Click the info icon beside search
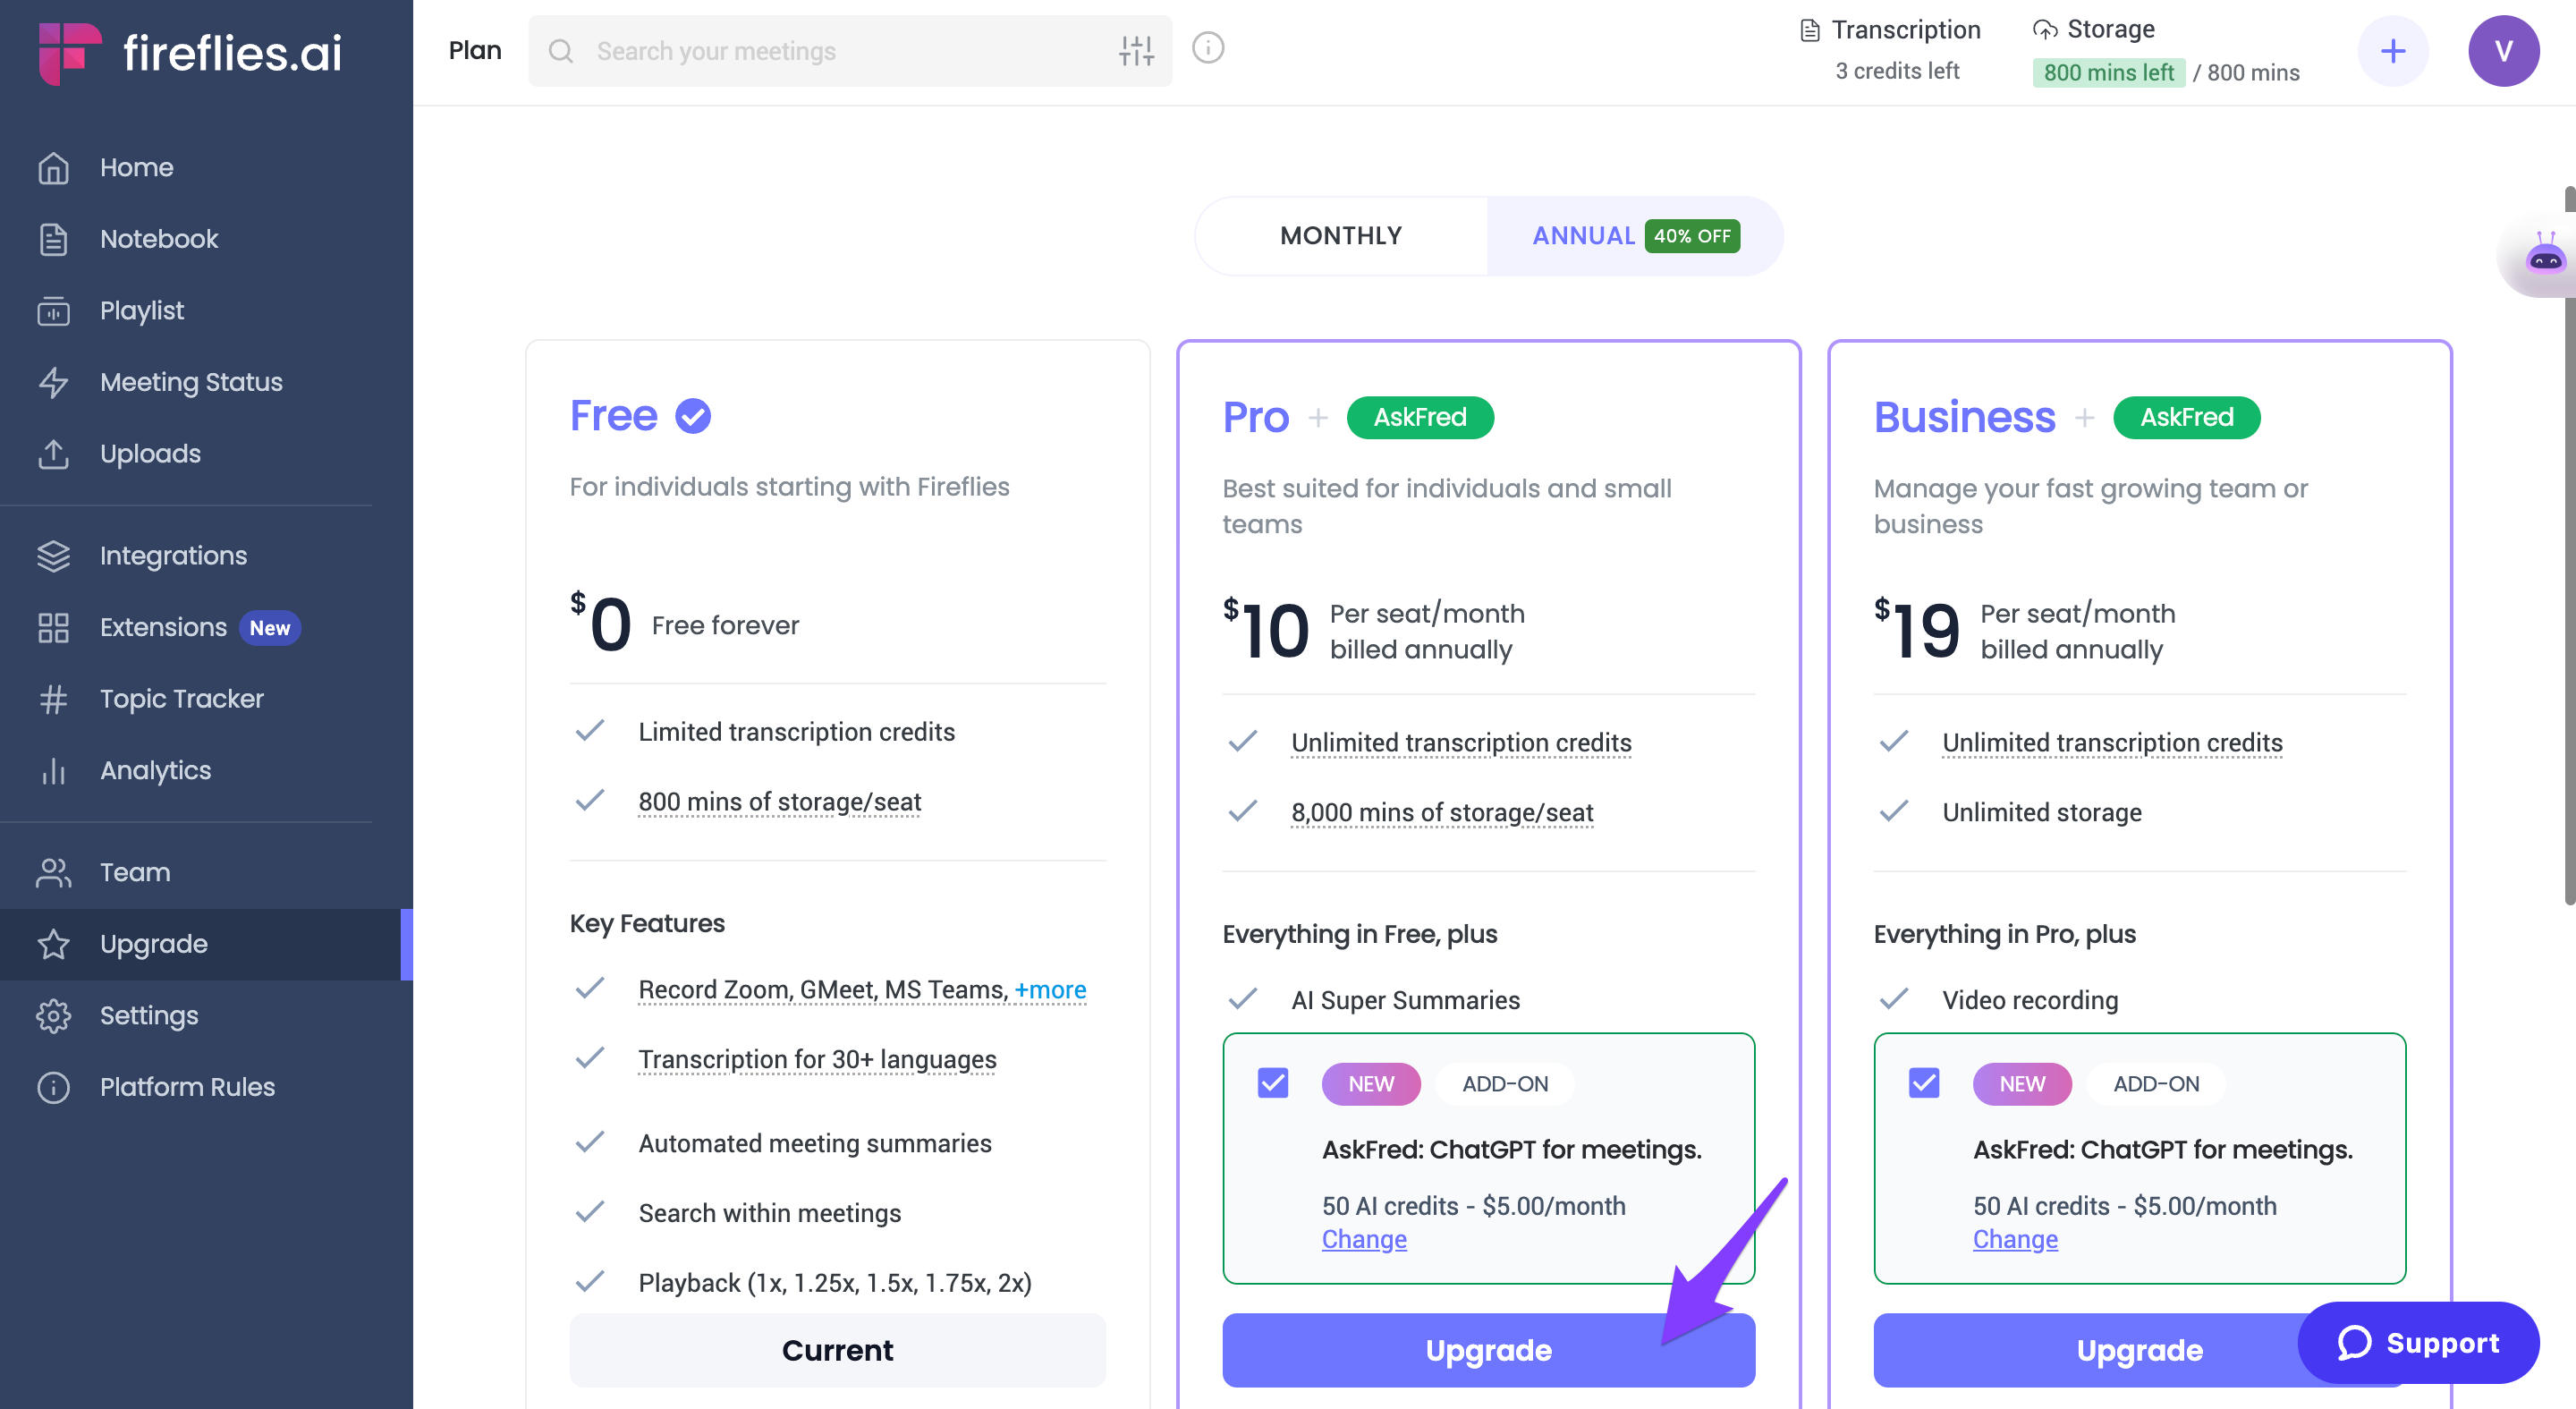The height and width of the screenshot is (1409, 2576). tap(1208, 48)
